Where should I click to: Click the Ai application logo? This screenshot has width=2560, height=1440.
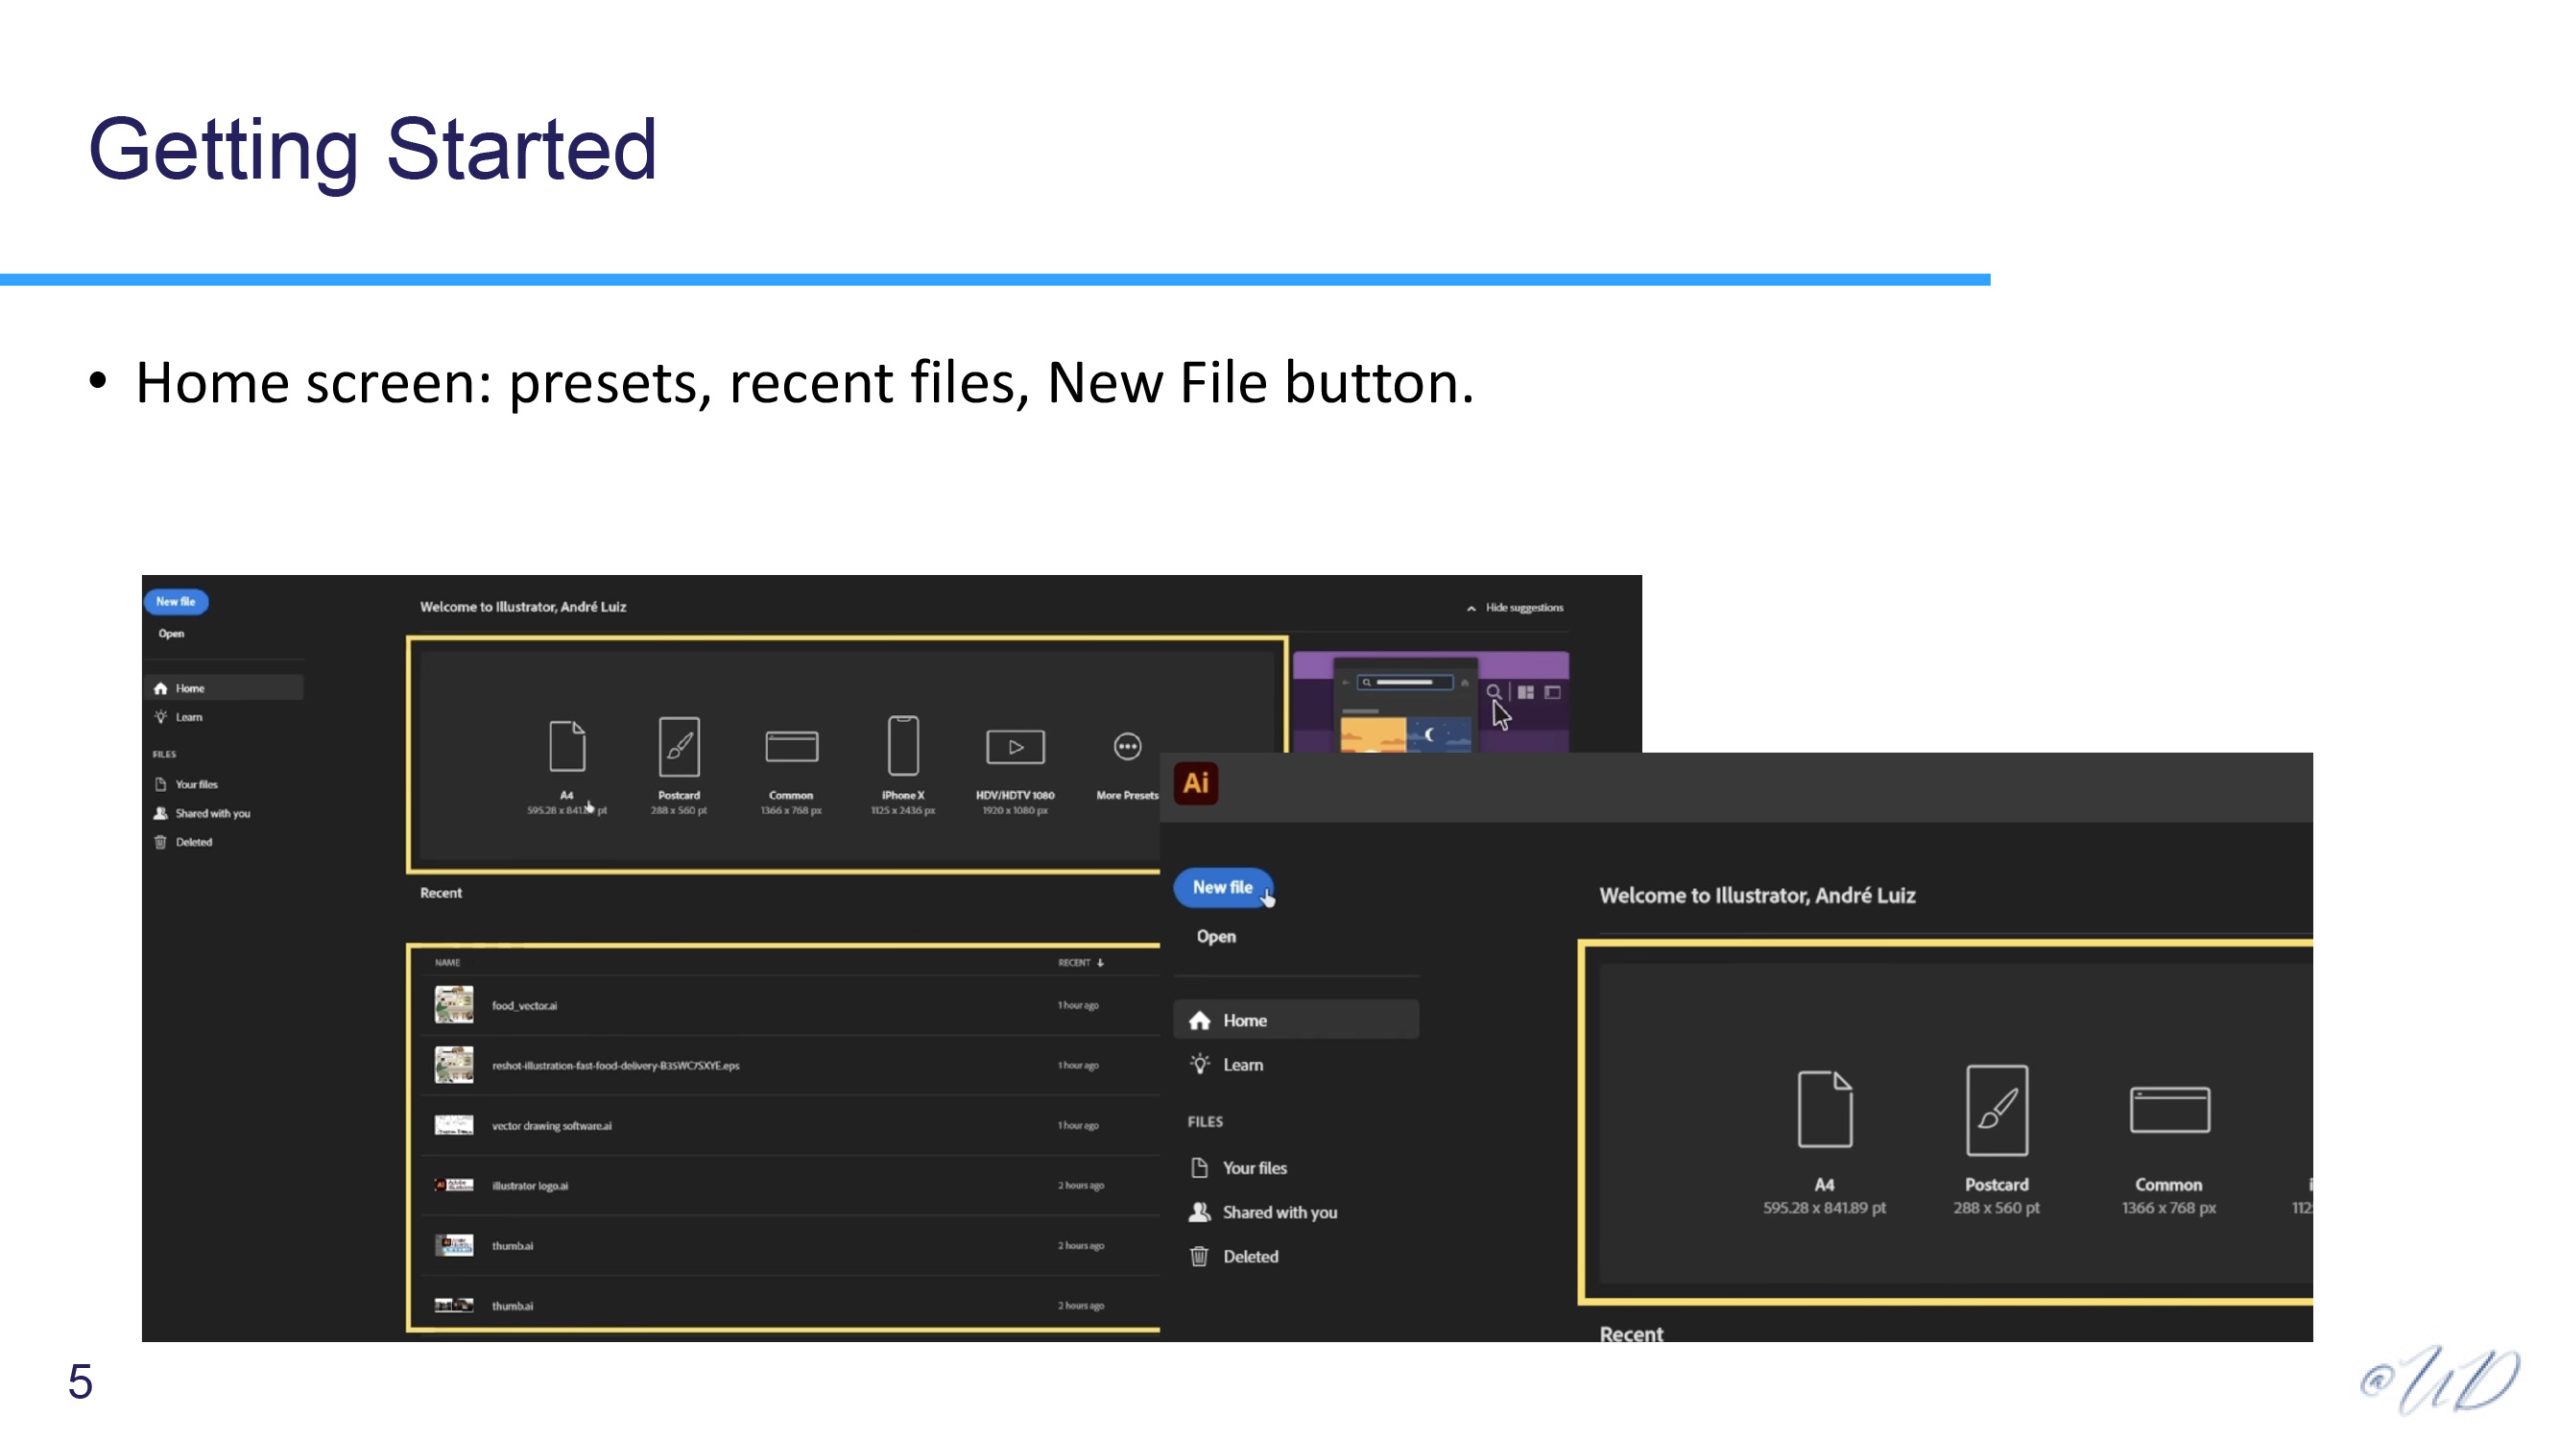tap(1196, 783)
